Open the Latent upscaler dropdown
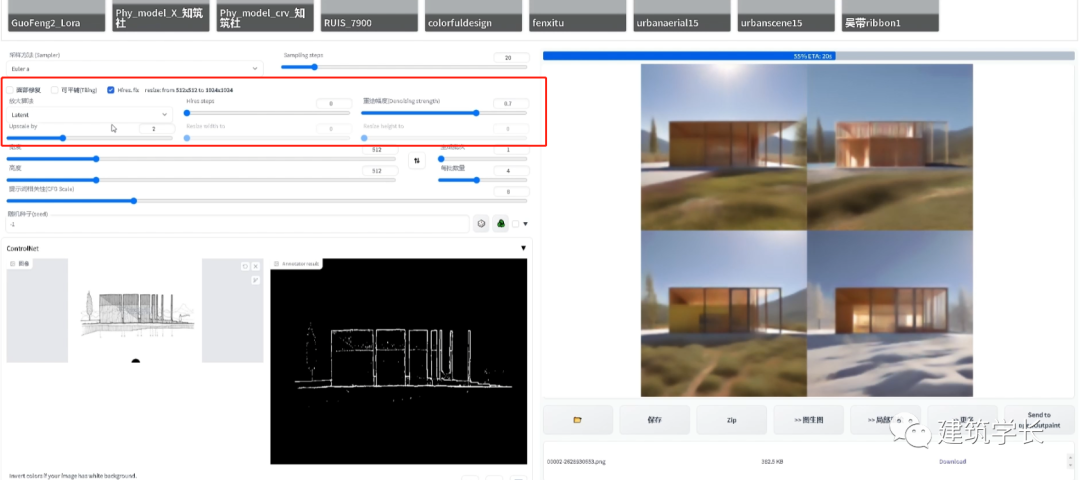The image size is (1080, 480). (x=90, y=115)
